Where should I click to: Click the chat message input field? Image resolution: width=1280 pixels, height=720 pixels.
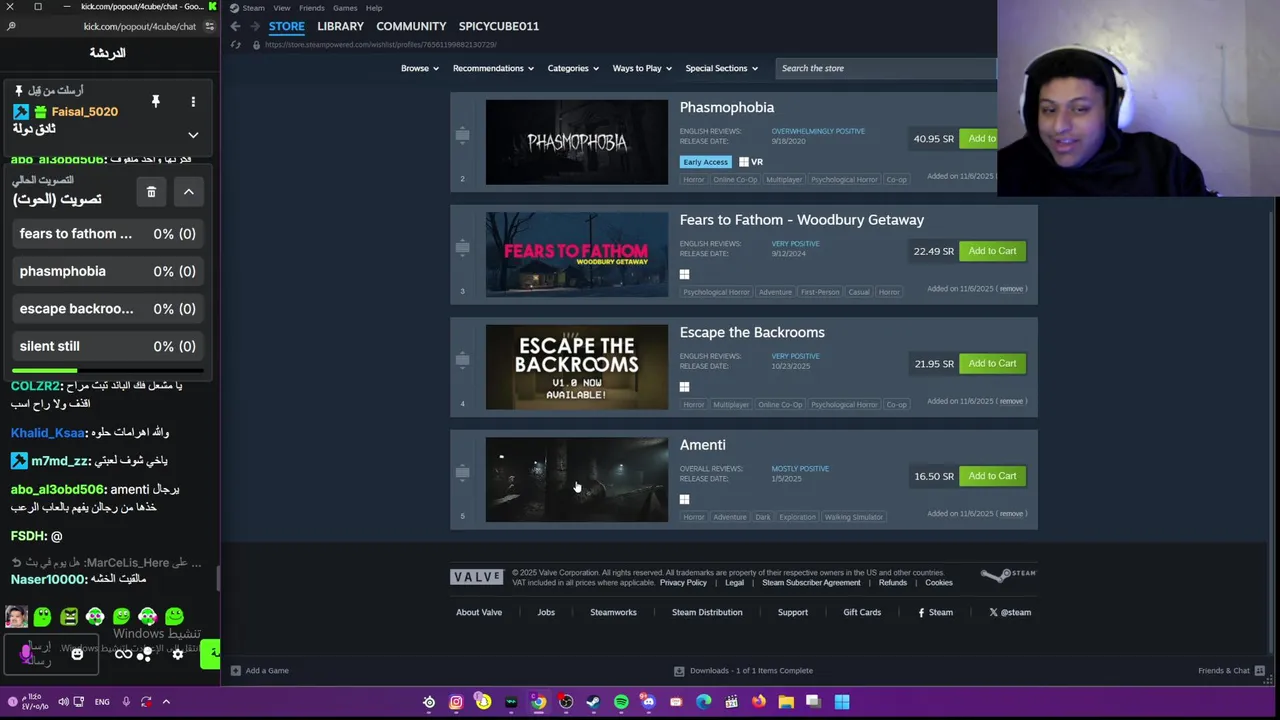[x=50, y=654]
